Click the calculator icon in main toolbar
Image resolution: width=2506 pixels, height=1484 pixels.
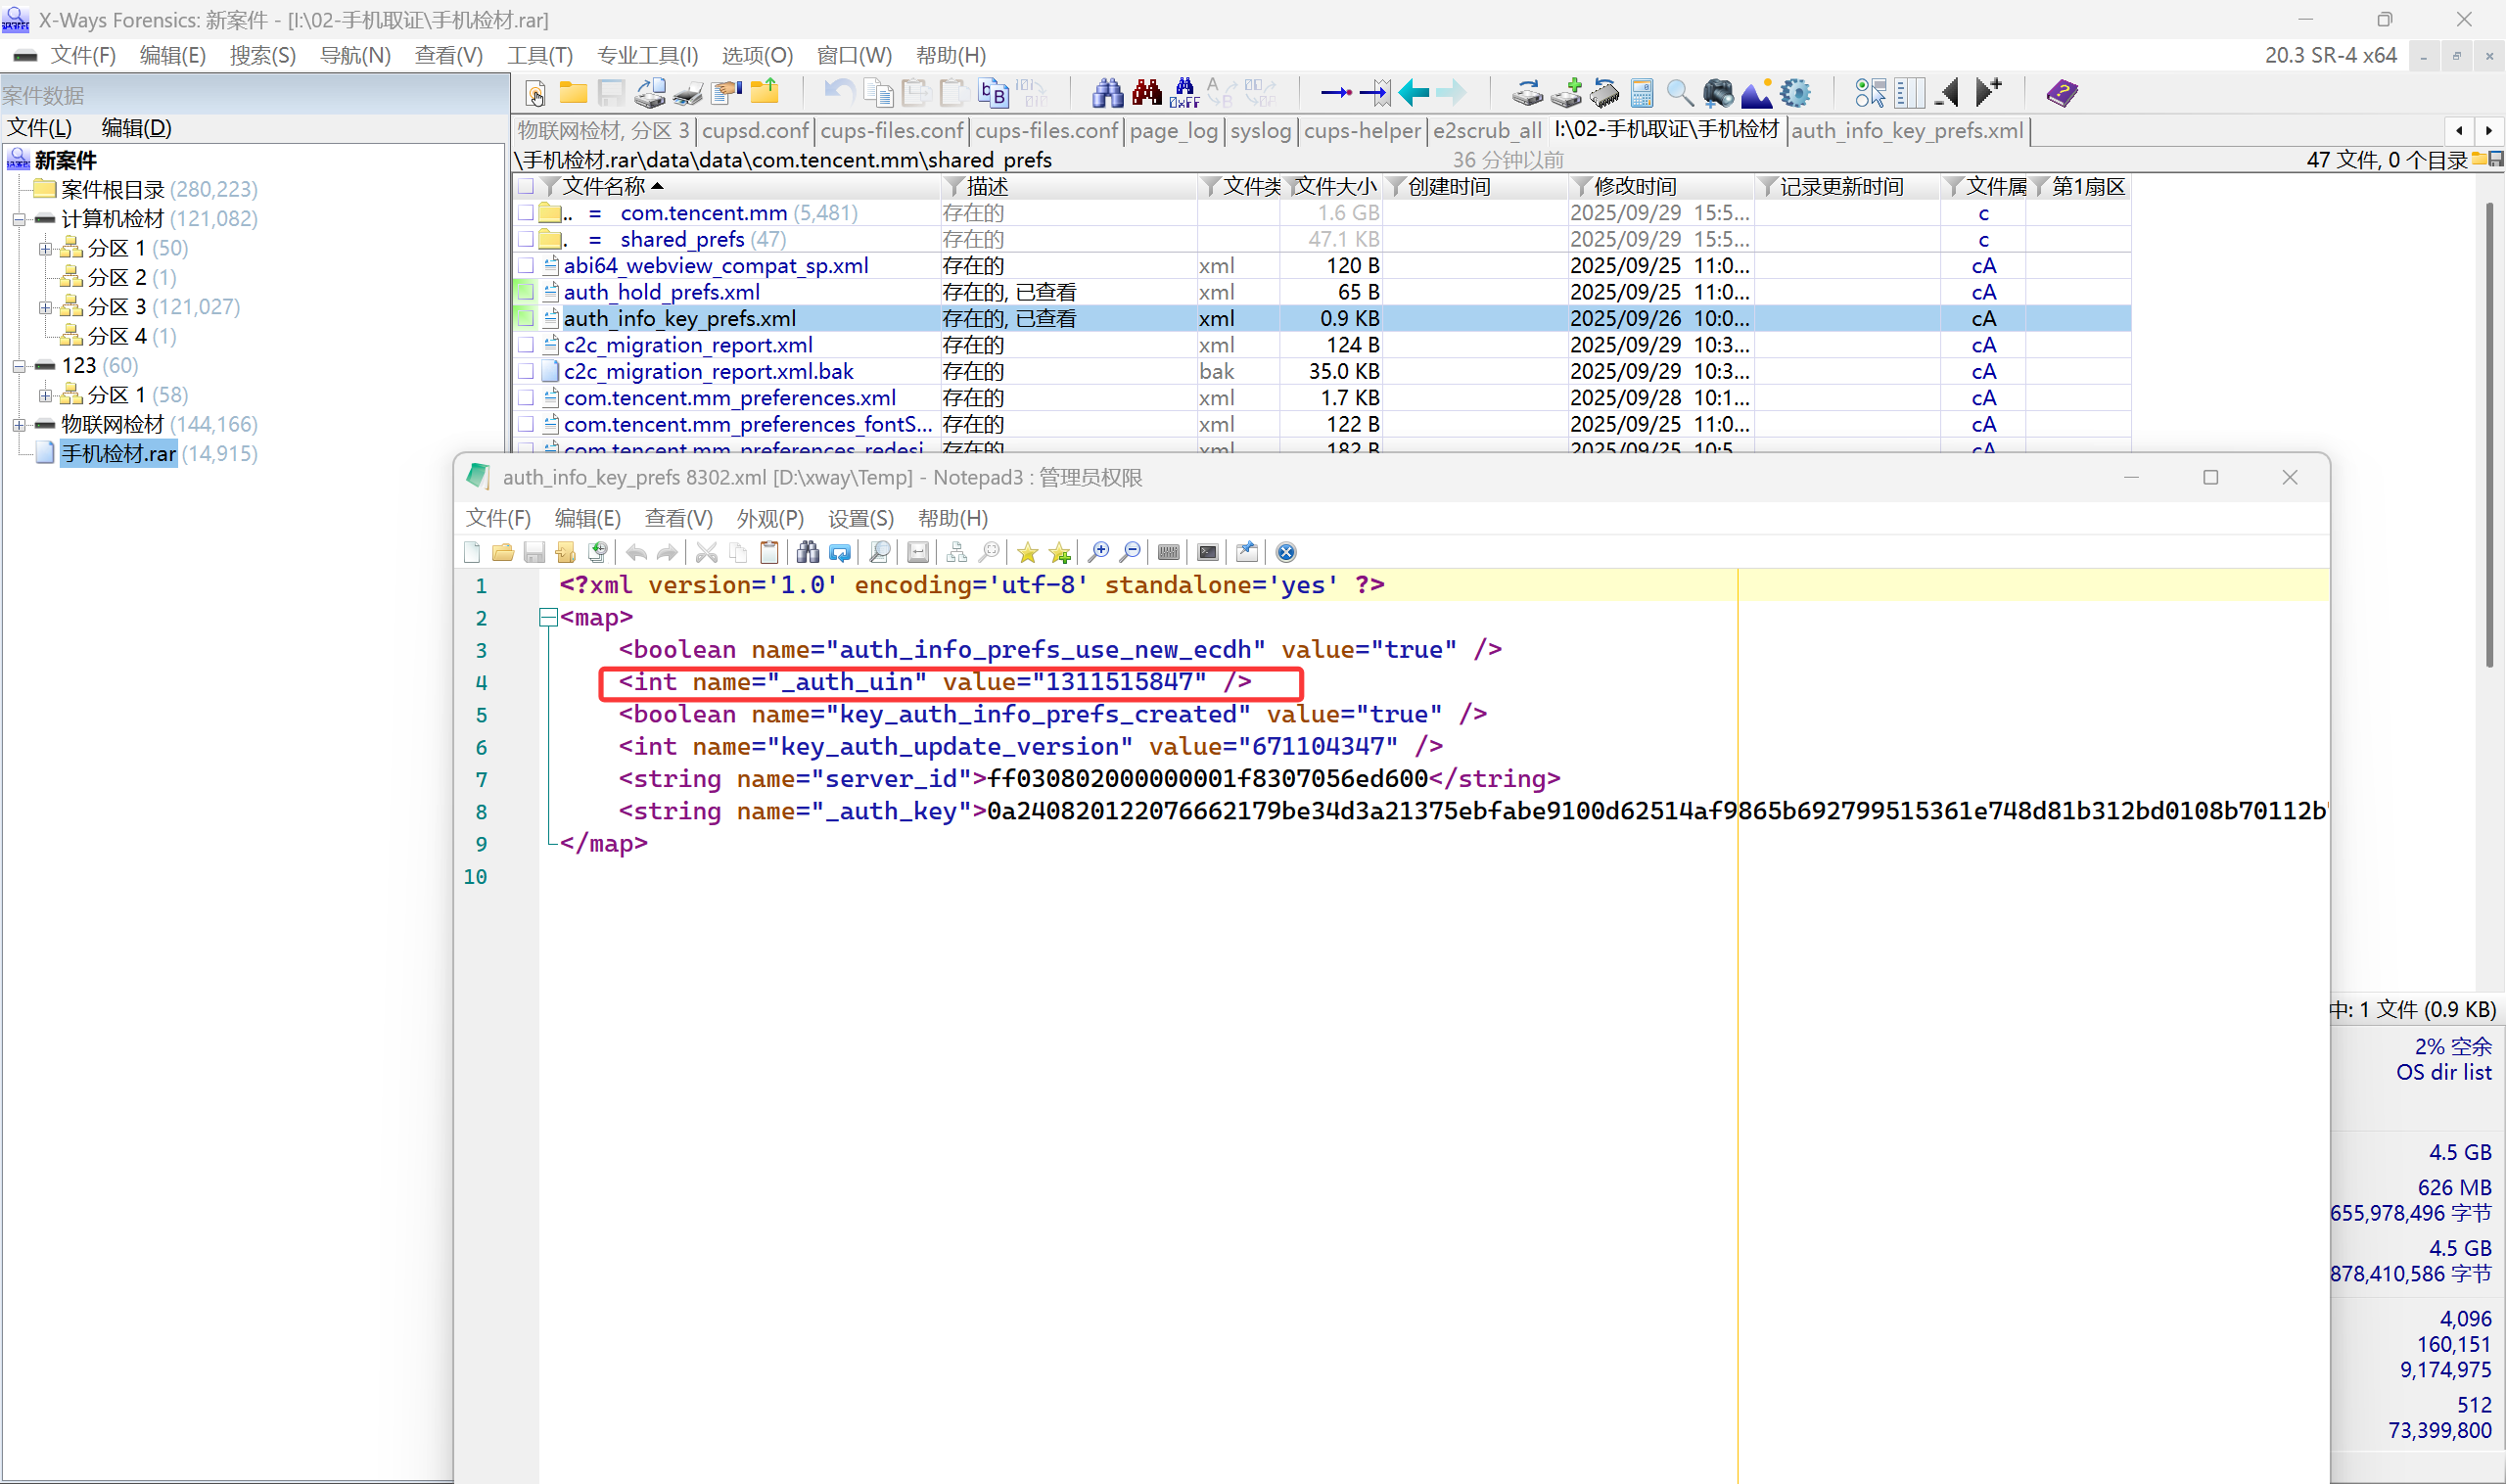(1641, 93)
